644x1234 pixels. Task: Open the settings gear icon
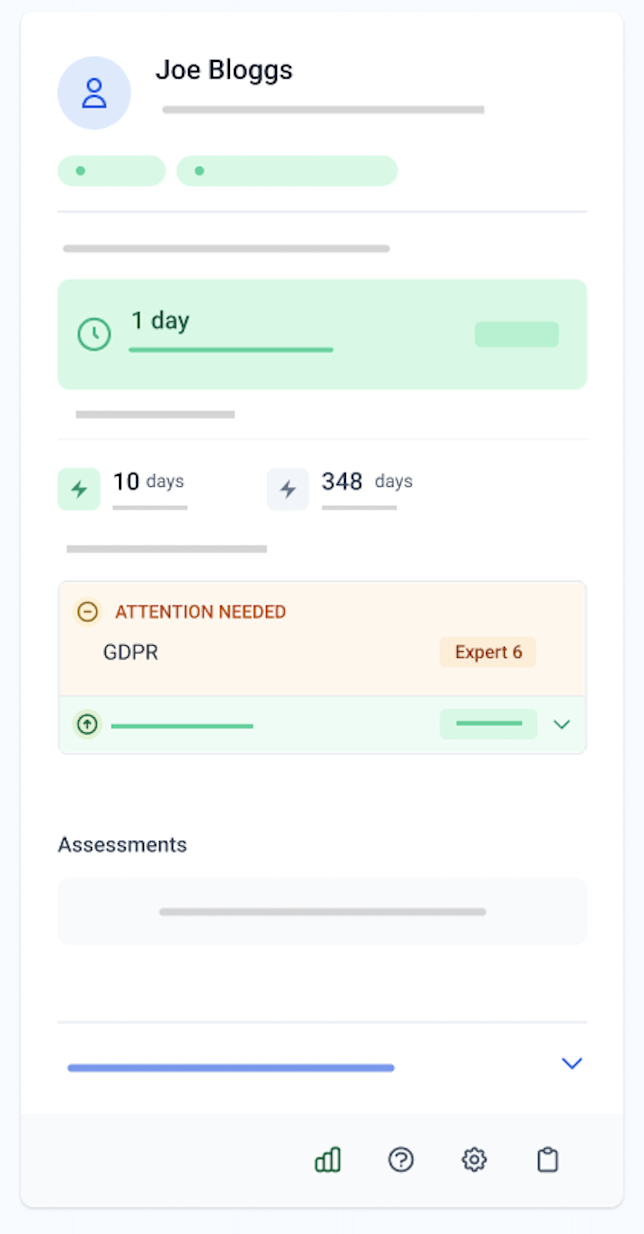(x=474, y=1160)
